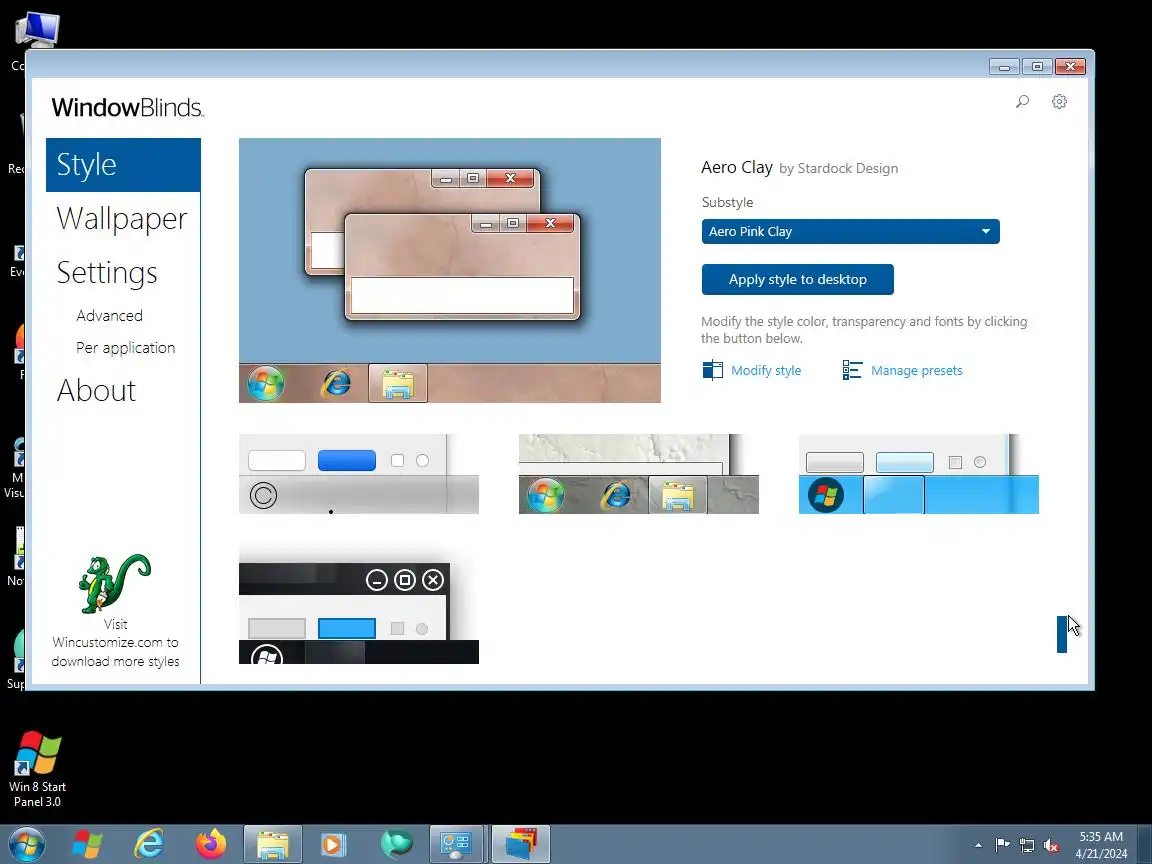
Task: Open Per application settings sub-item
Action: click(x=126, y=348)
